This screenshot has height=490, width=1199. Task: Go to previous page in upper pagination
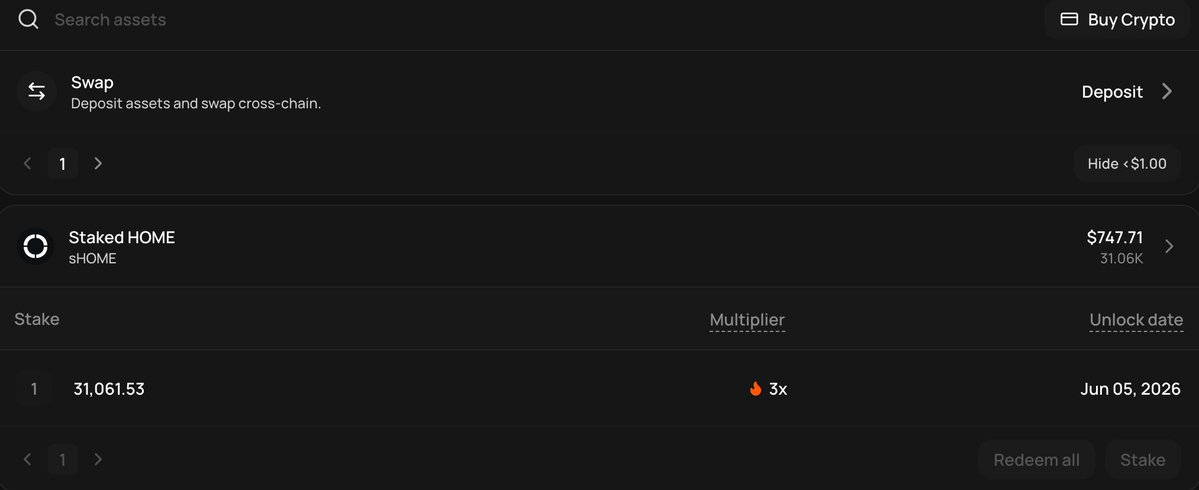pyautogui.click(x=28, y=164)
